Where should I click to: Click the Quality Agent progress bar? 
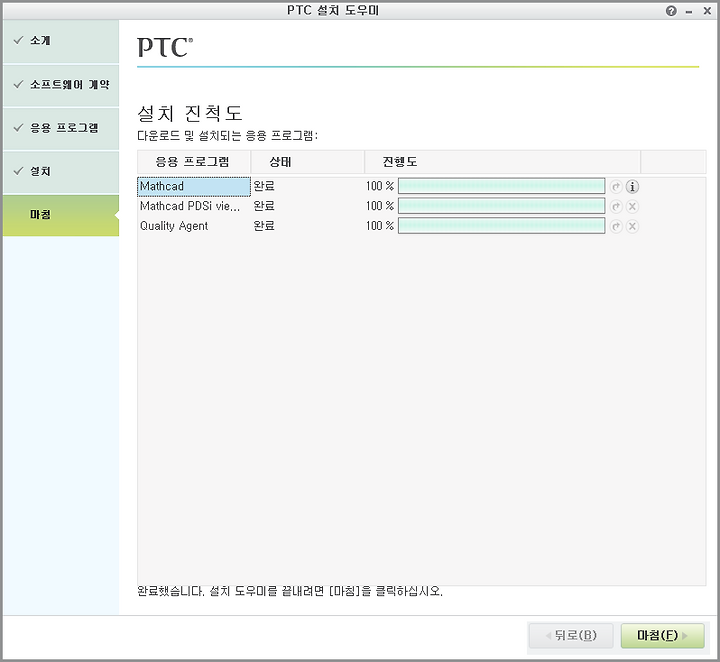pyautogui.click(x=501, y=226)
